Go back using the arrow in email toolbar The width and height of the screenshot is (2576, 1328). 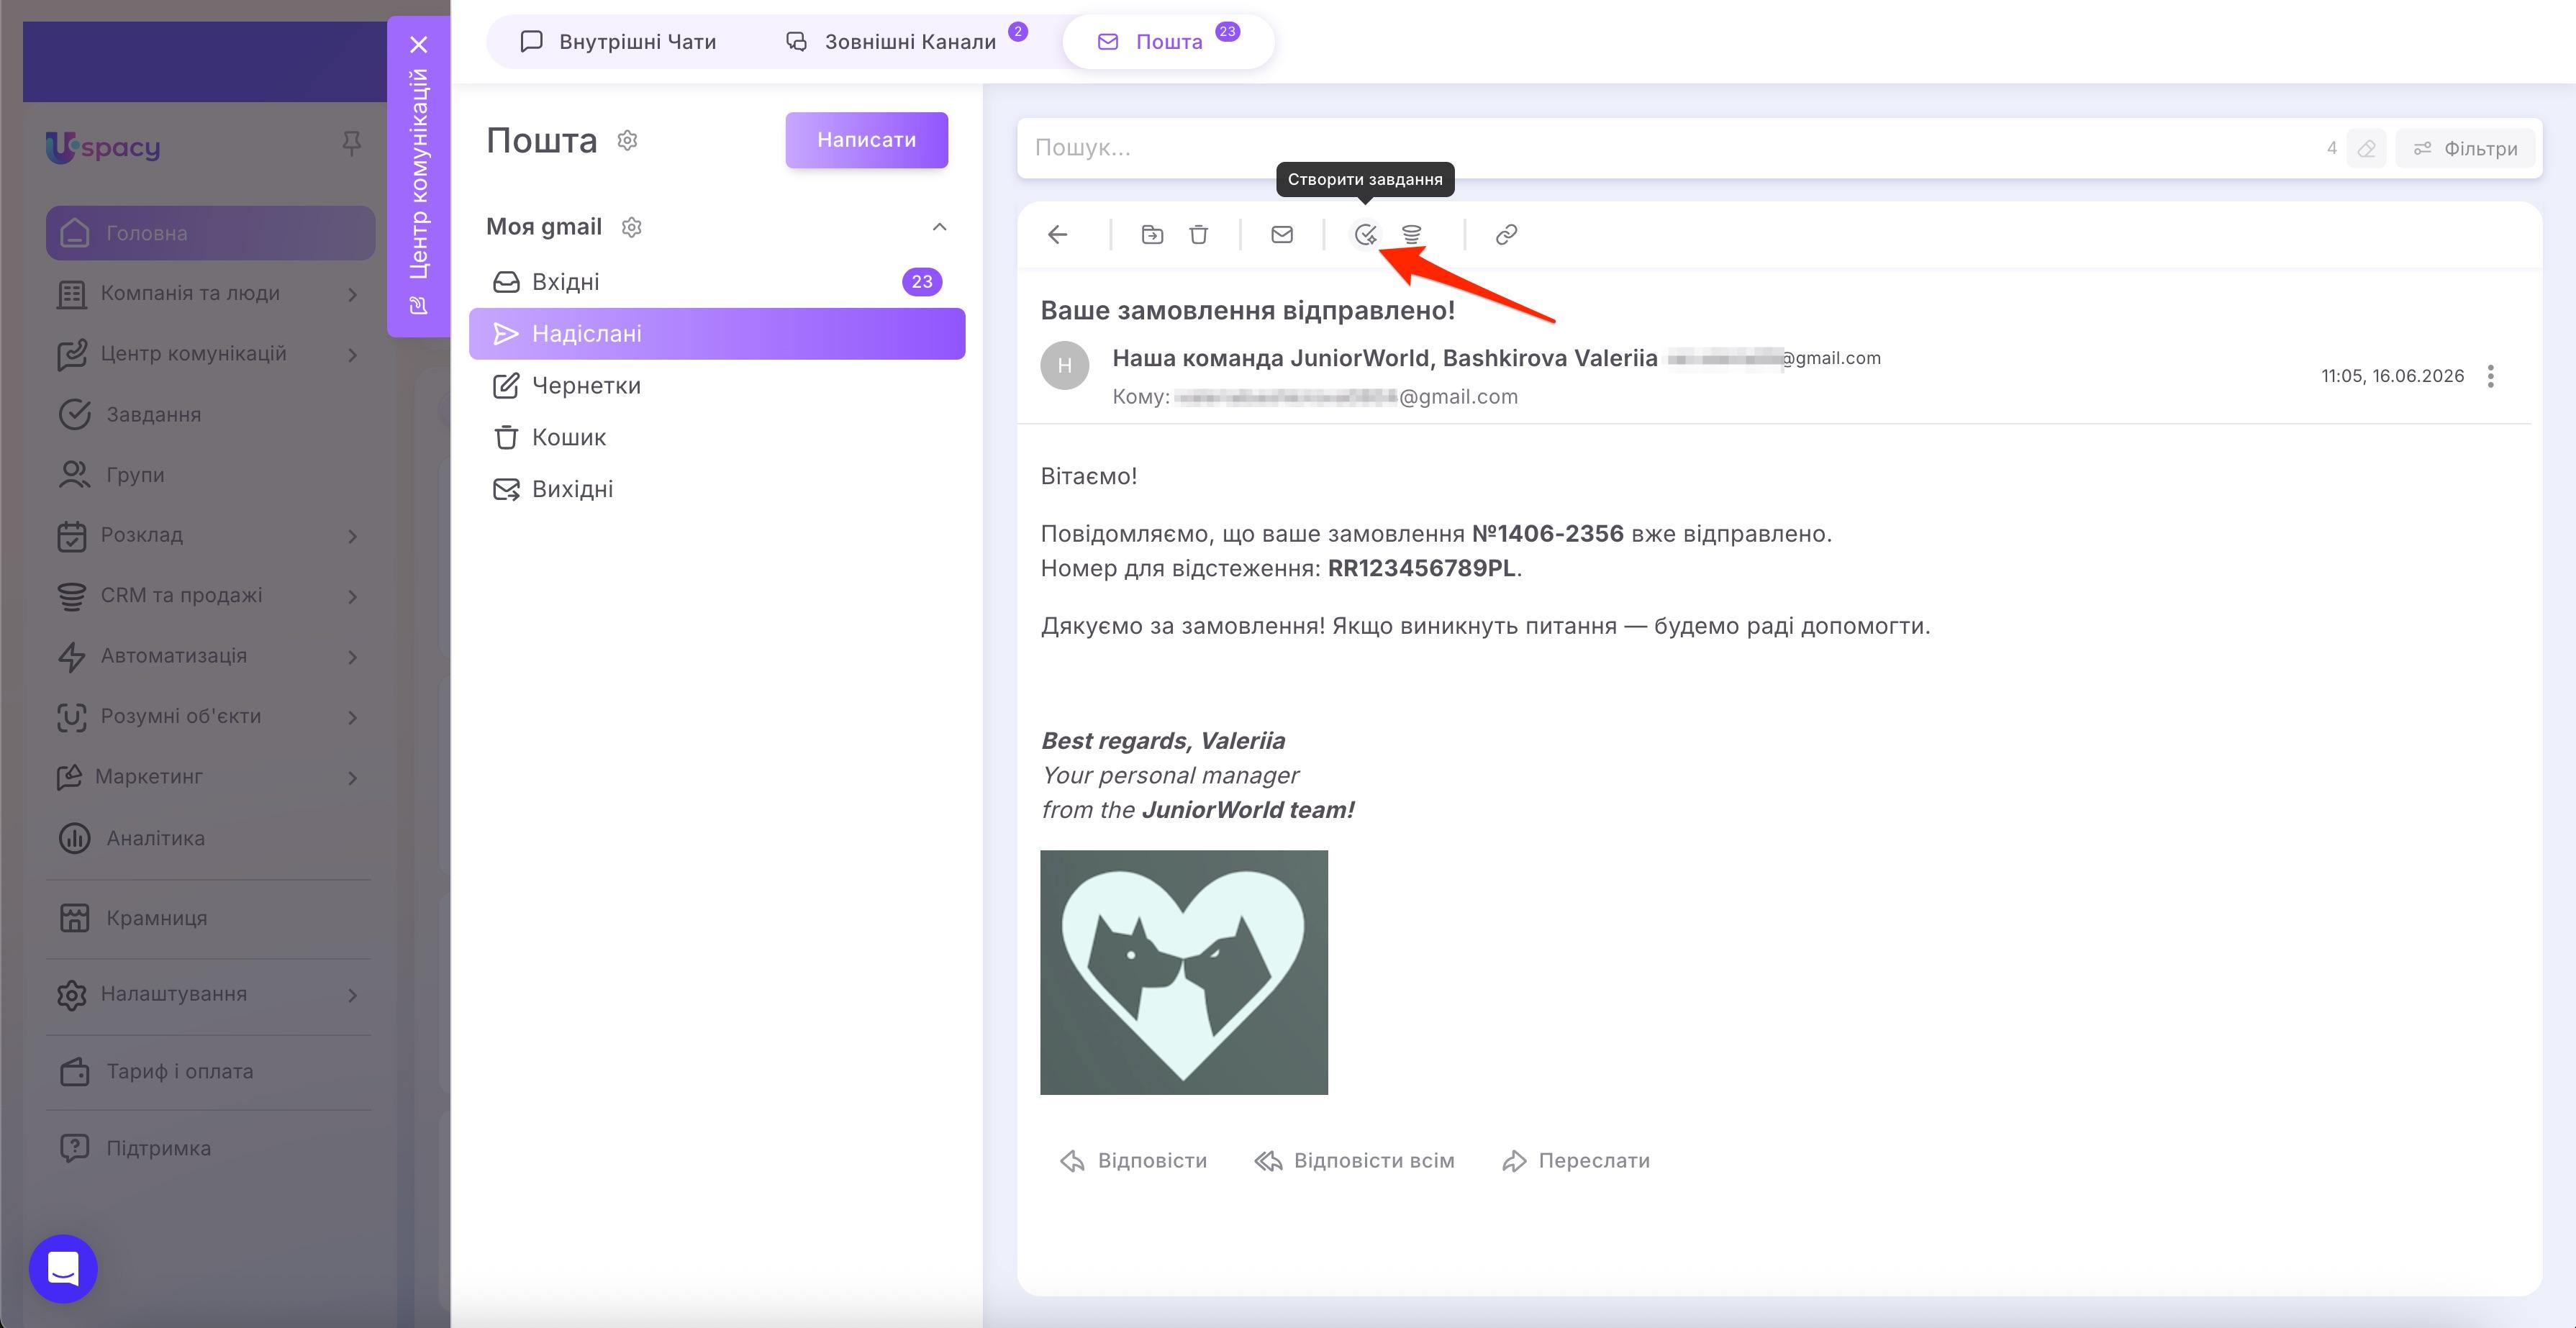pyautogui.click(x=1057, y=234)
